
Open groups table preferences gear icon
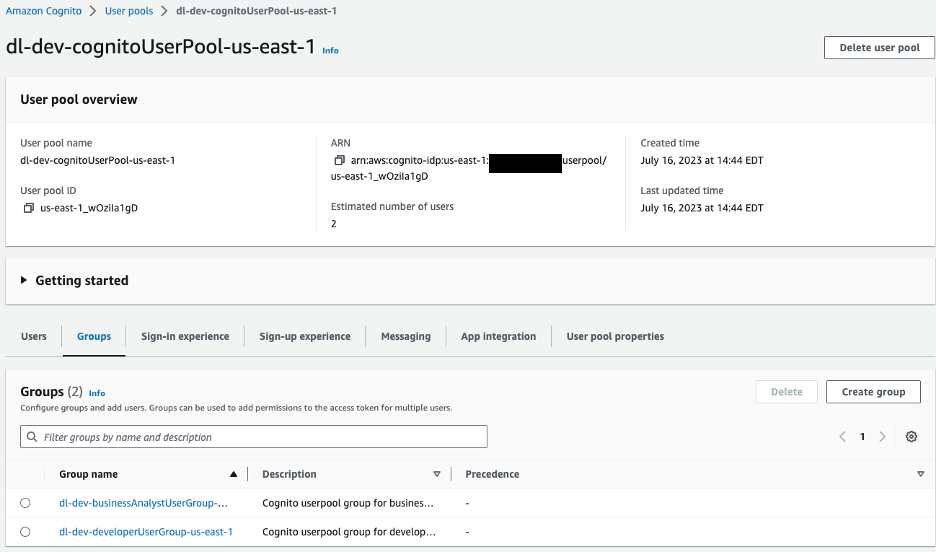point(911,436)
